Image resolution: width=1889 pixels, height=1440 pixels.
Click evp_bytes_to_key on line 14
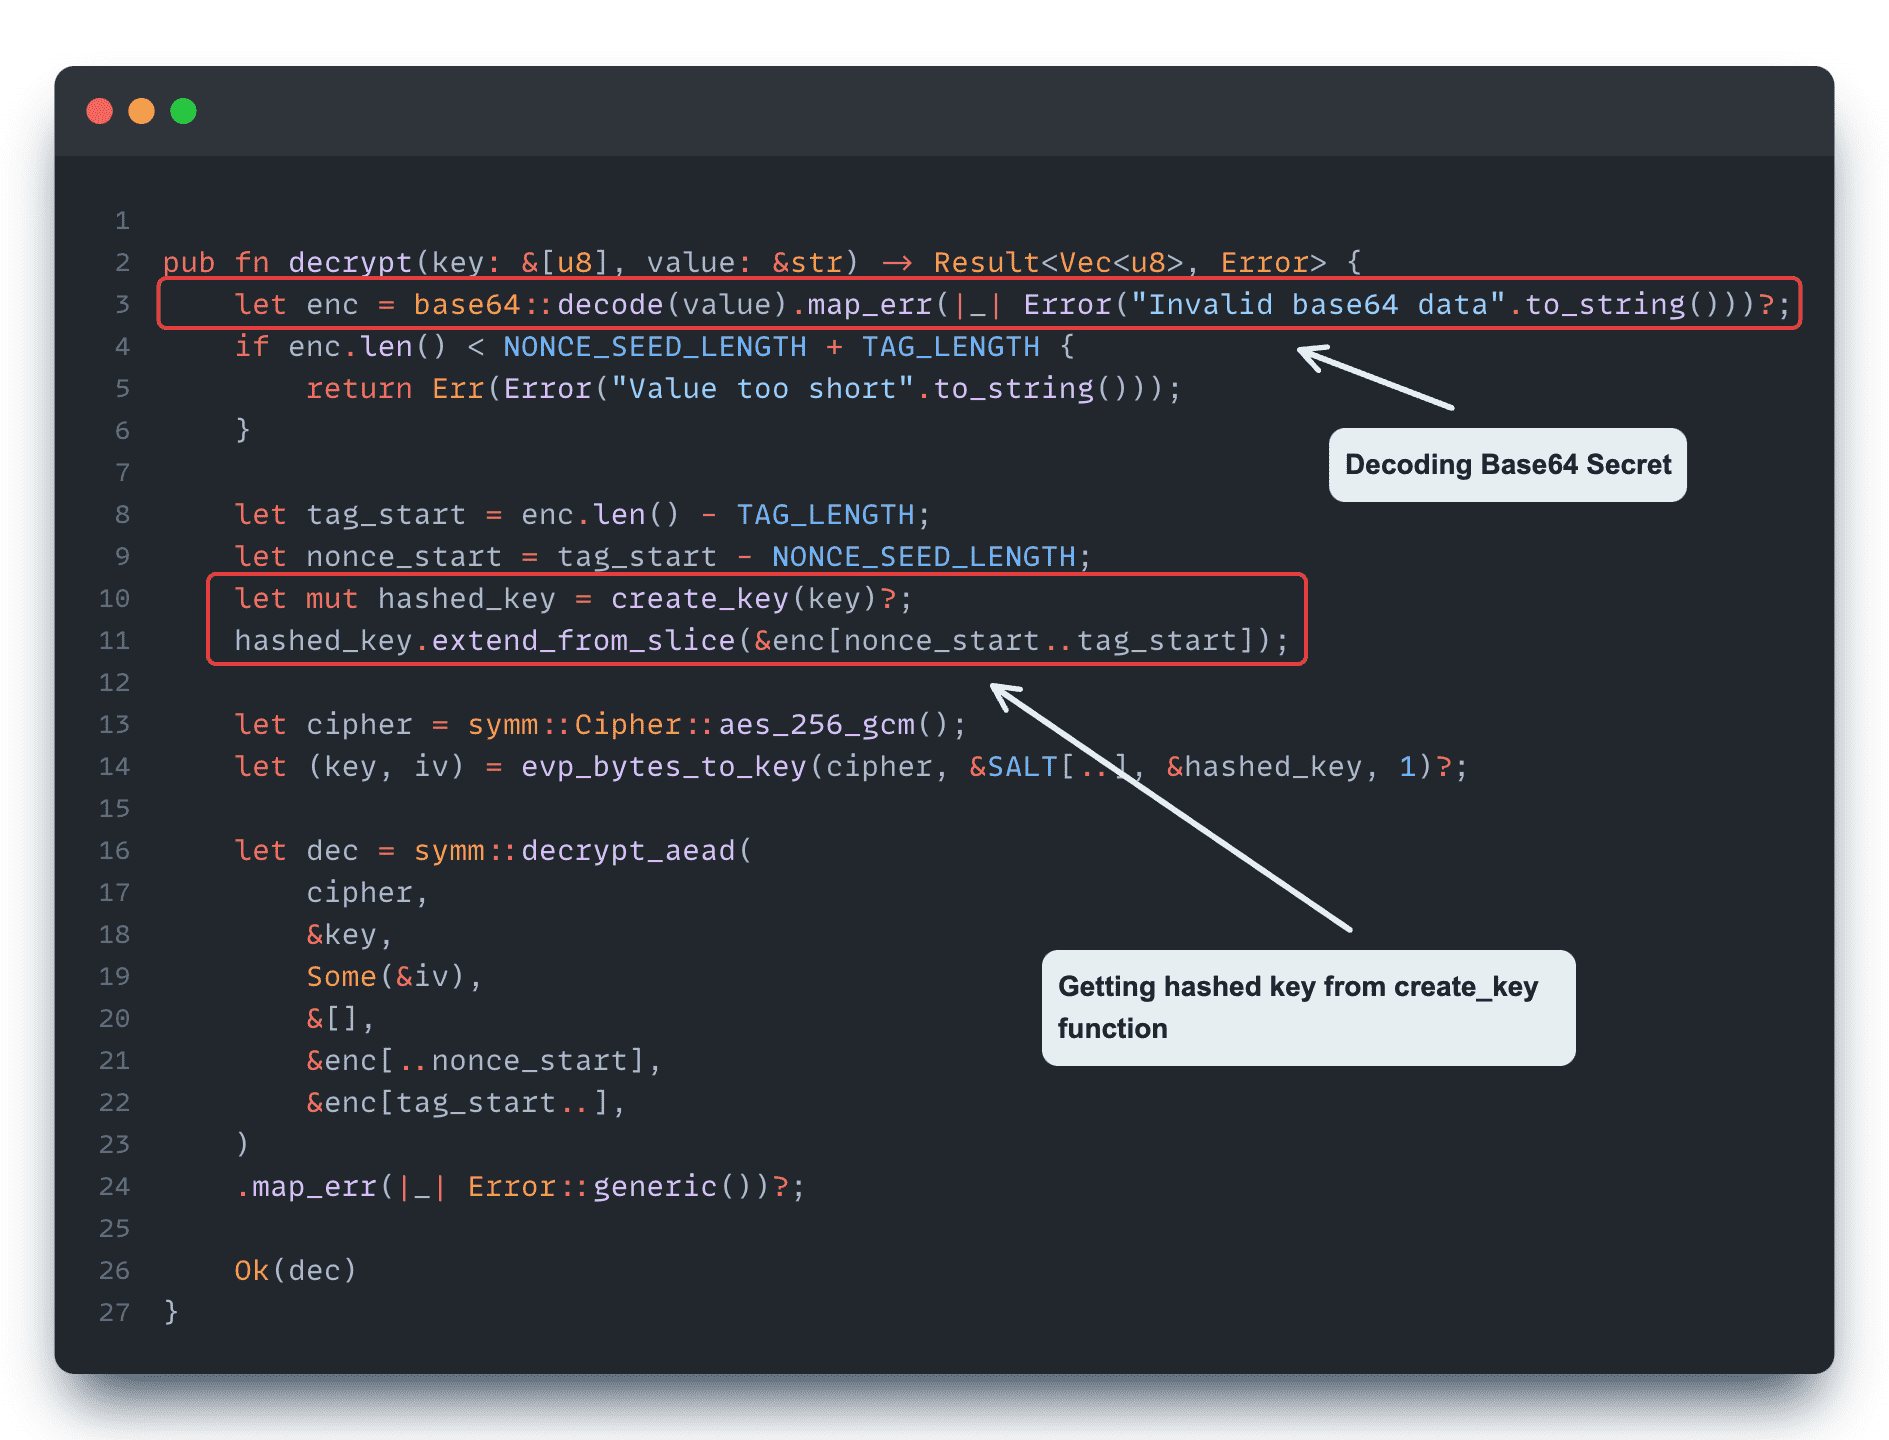[x=663, y=766]
